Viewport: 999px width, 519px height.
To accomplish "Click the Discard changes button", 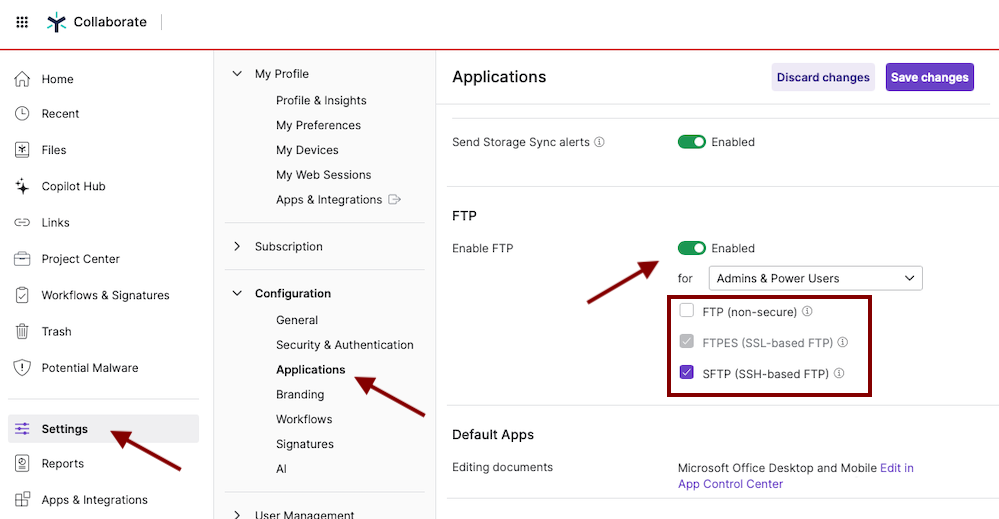I will (822, 77).
